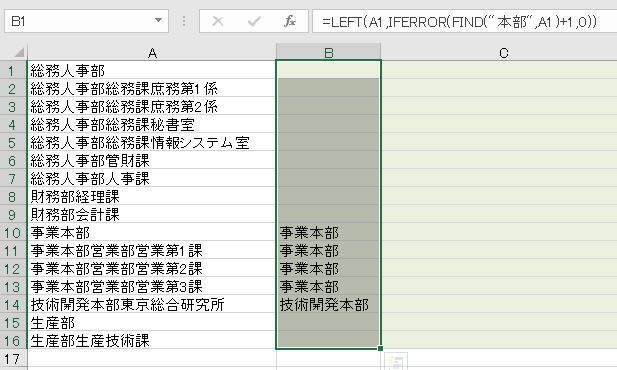Open the Auto Fill Options icon
Screen dimensions: 617x370
tap(396, 362)
